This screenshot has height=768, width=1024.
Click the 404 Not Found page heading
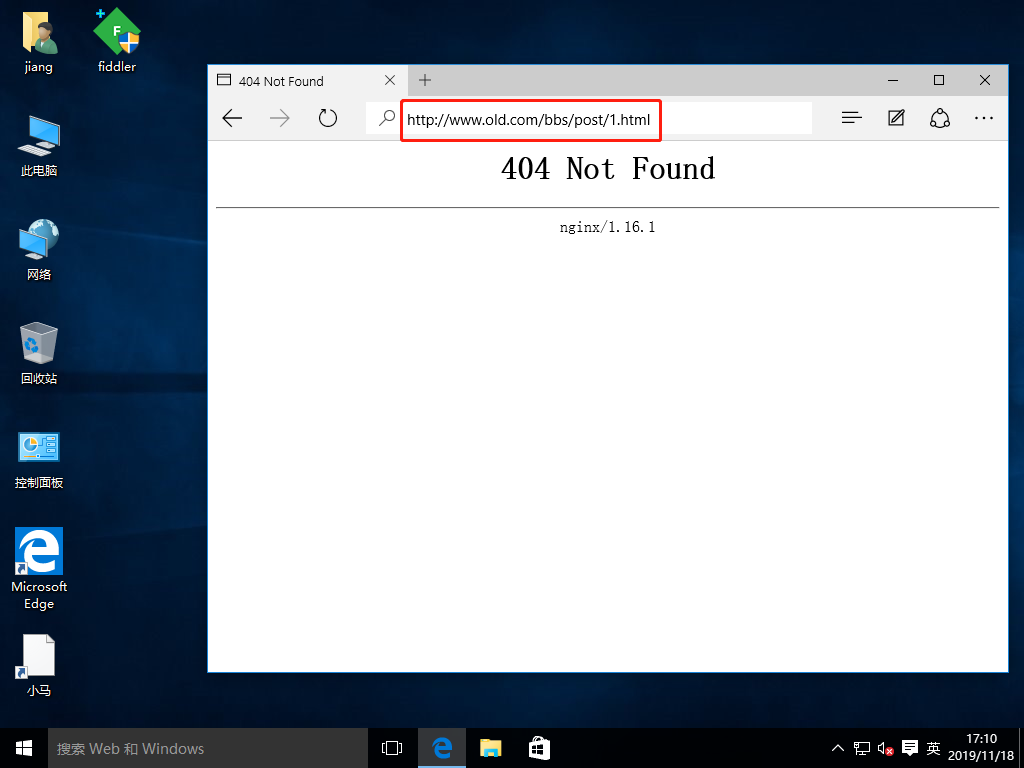[x=608, y=168]
